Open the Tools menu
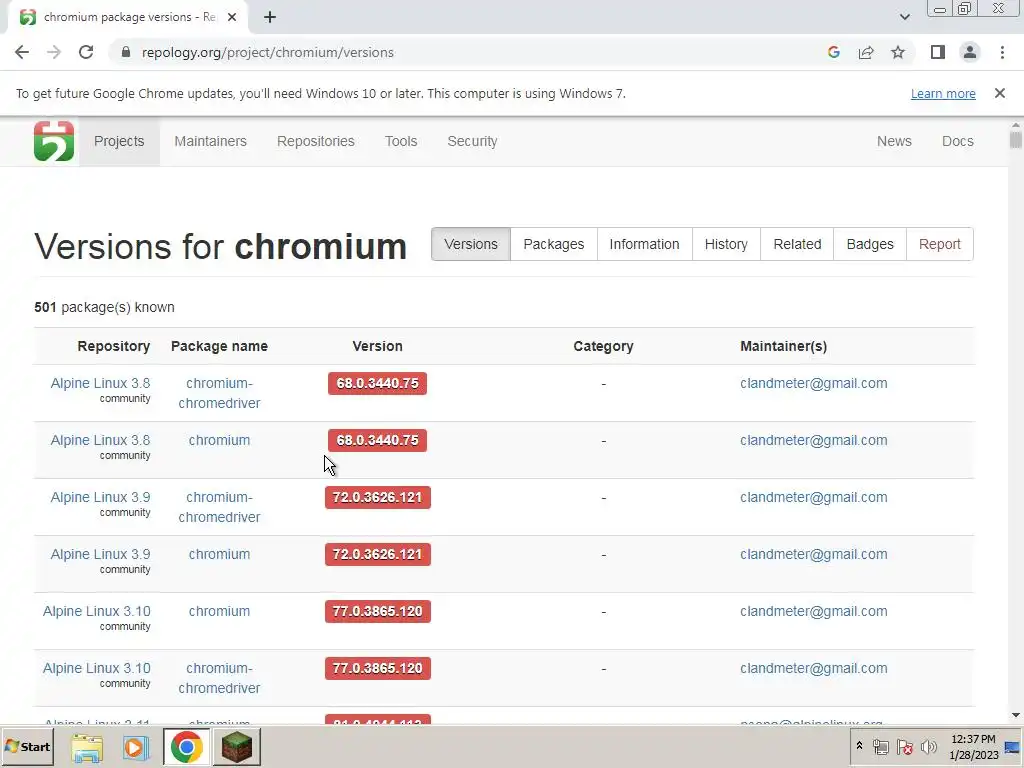 [401, 141]
